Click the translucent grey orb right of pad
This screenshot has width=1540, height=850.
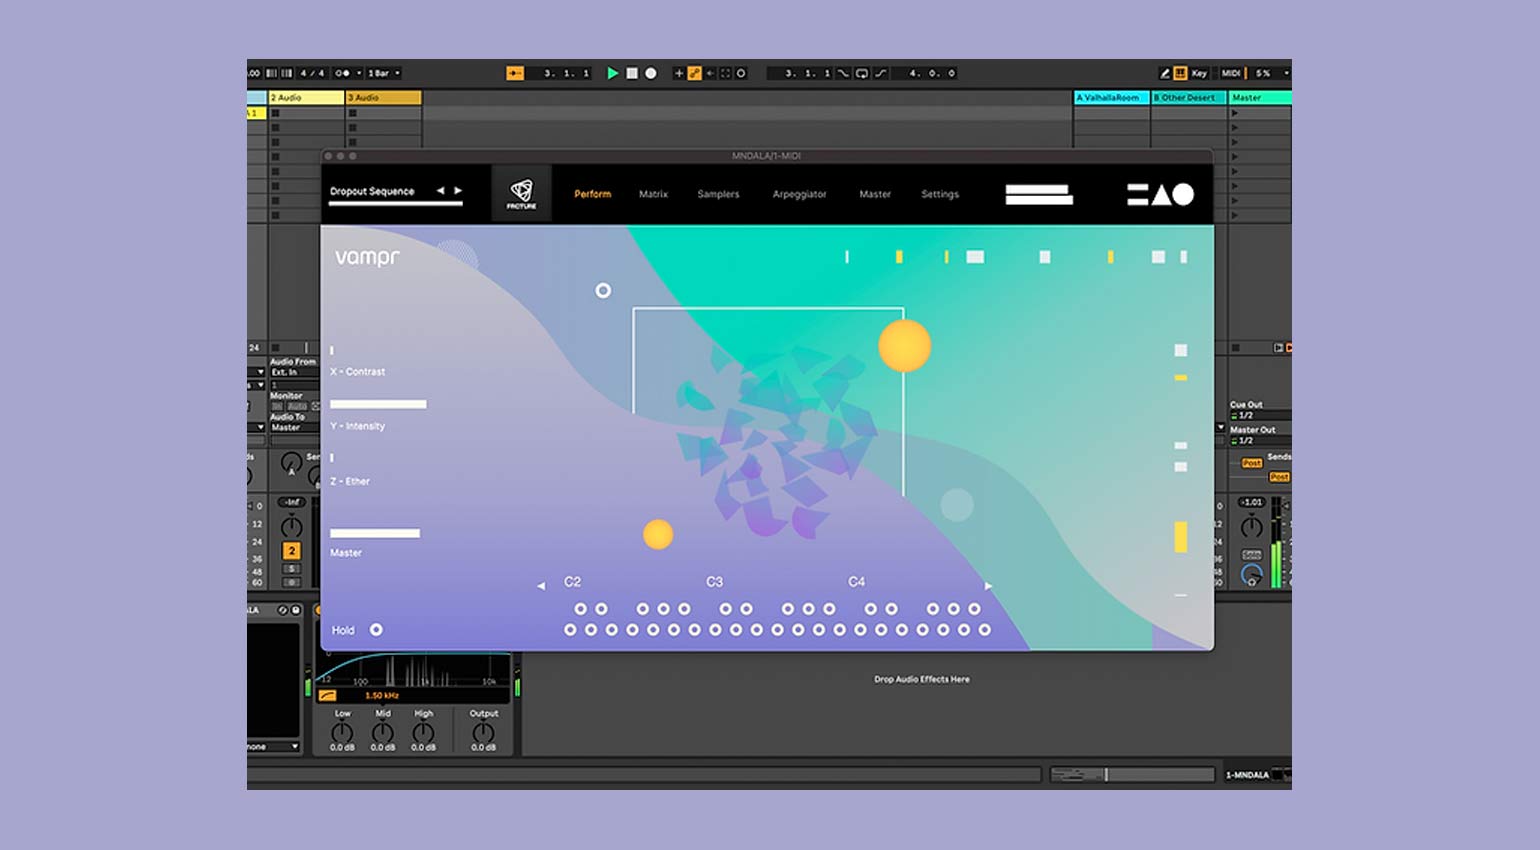tap(957, 505)
